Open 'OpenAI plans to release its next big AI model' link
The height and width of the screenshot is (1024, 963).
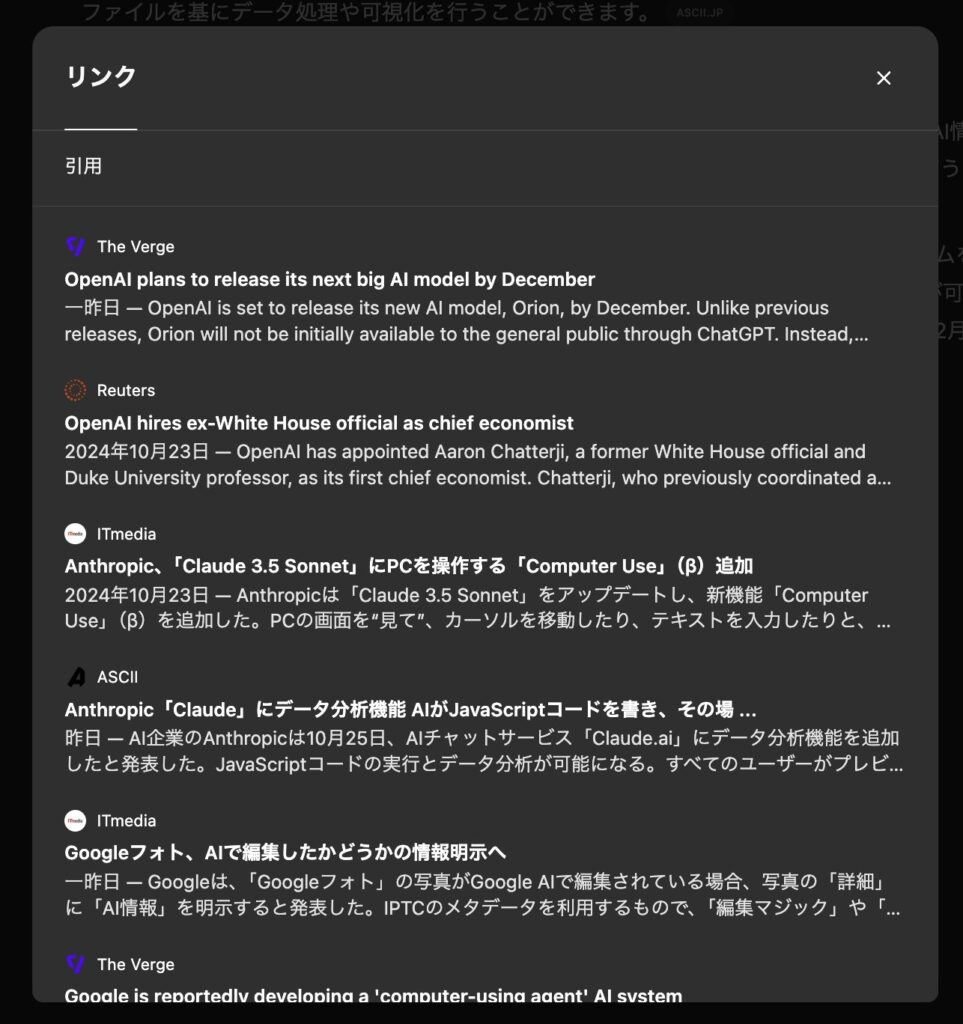click(330, 280)
